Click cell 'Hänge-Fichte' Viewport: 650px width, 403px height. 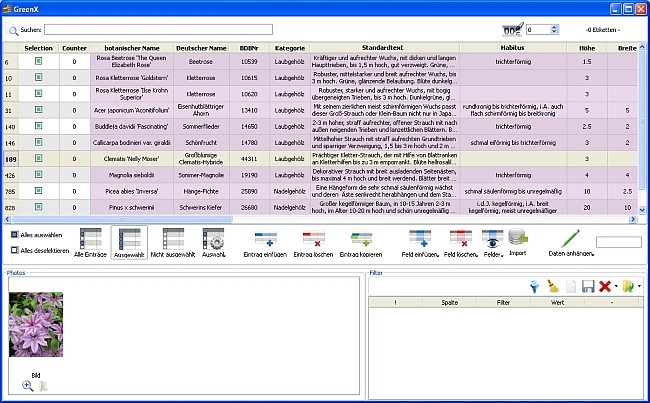[x=201, y=191]
